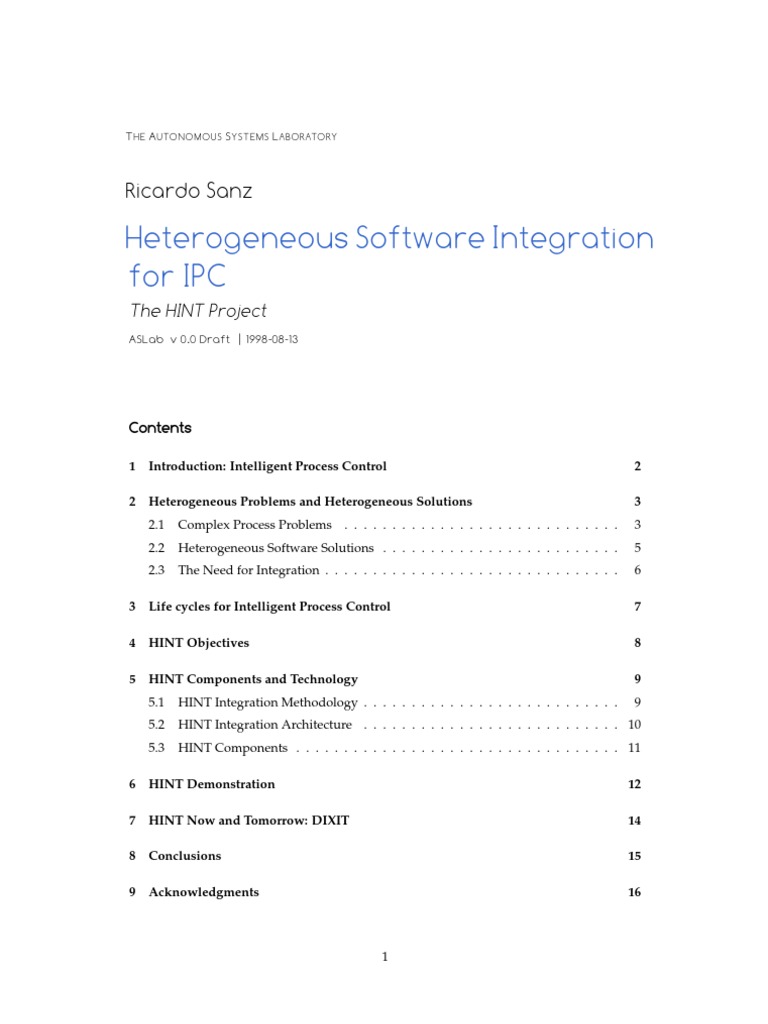This screenshot has height=1024, width=768.
Task: Open section 2.3 'The Need for Integration'
Action: (x=249, y=570)
